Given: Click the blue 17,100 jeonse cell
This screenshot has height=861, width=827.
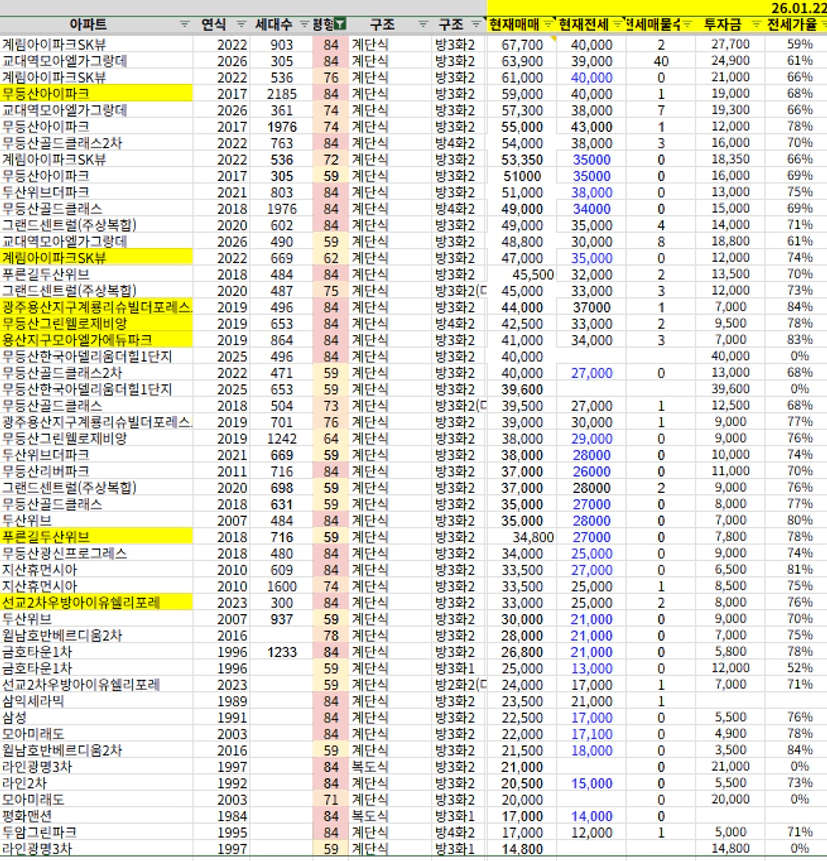Looking at the screenshot, I should [x=591, y=734].
